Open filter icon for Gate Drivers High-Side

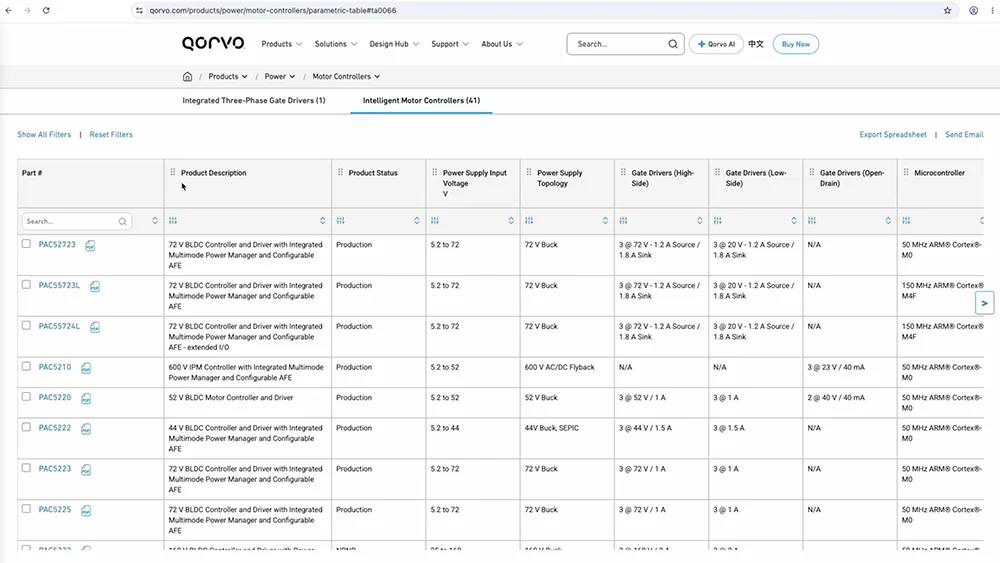click(x=624, y=221)
